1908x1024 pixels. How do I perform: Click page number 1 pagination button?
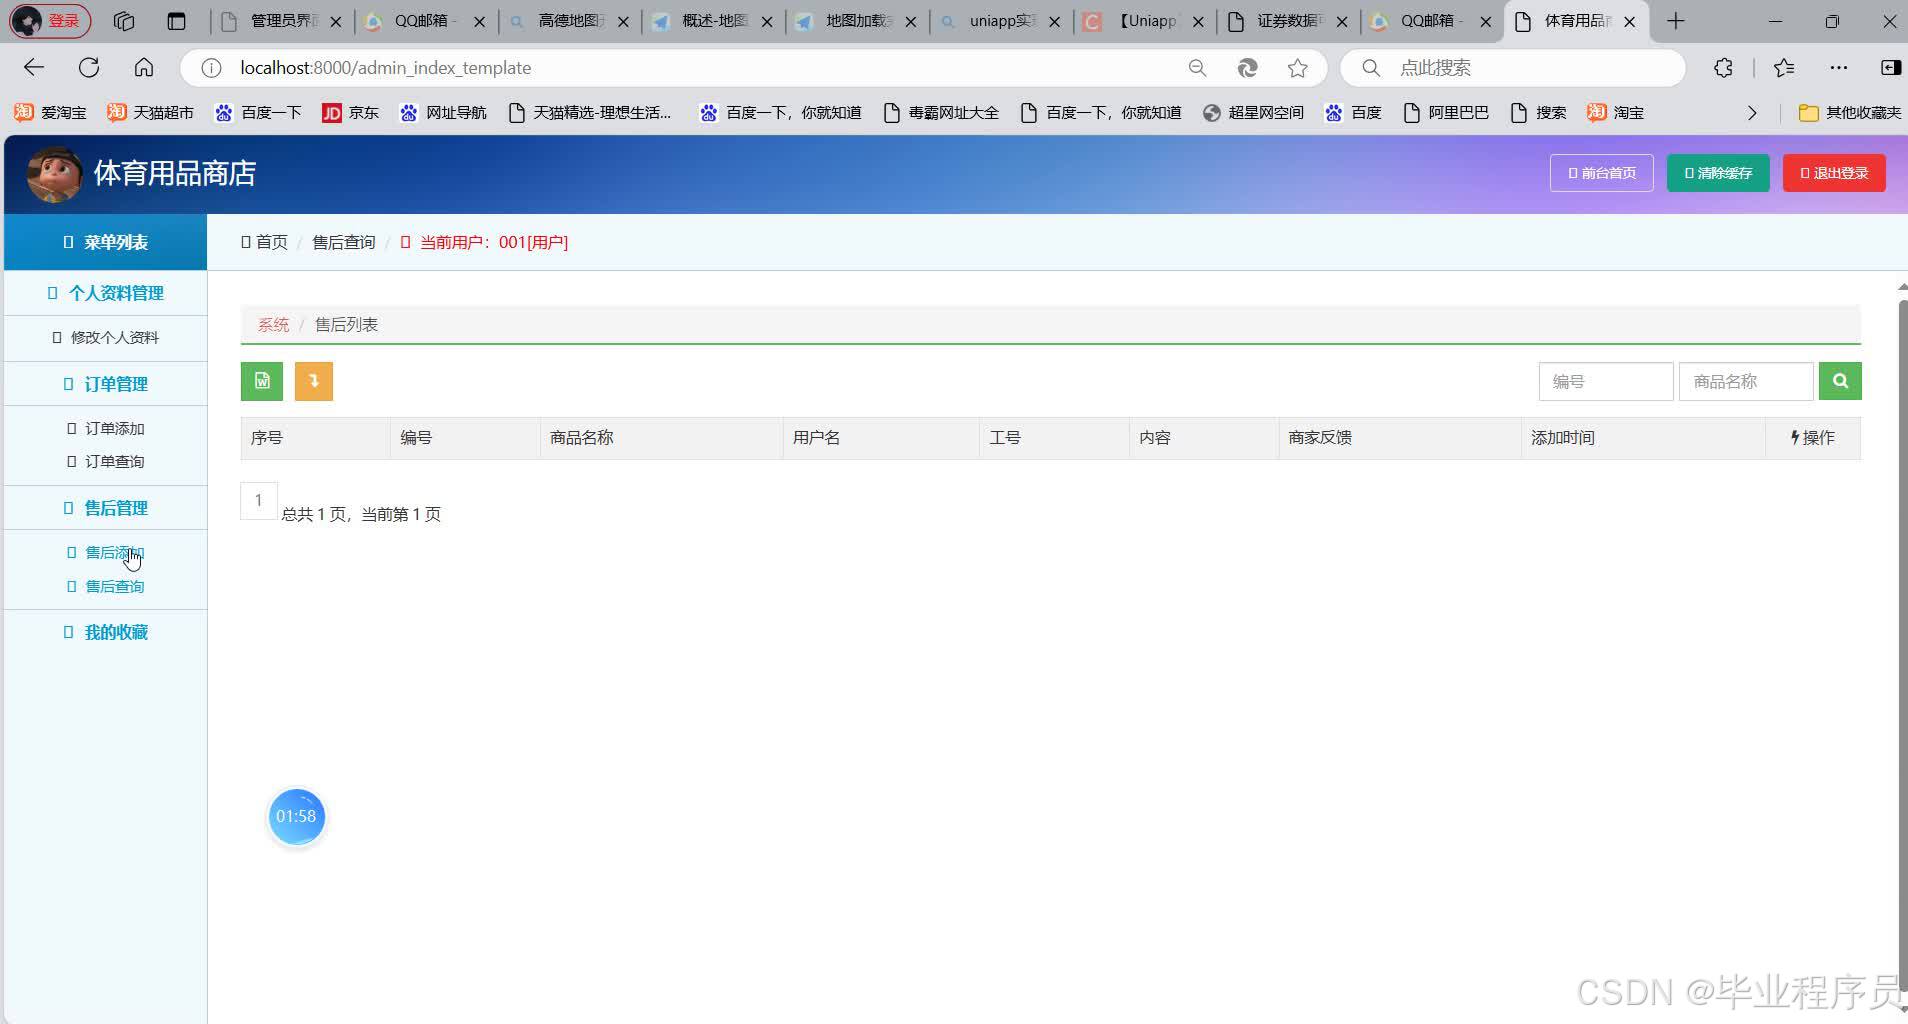(x=258, y=501)
